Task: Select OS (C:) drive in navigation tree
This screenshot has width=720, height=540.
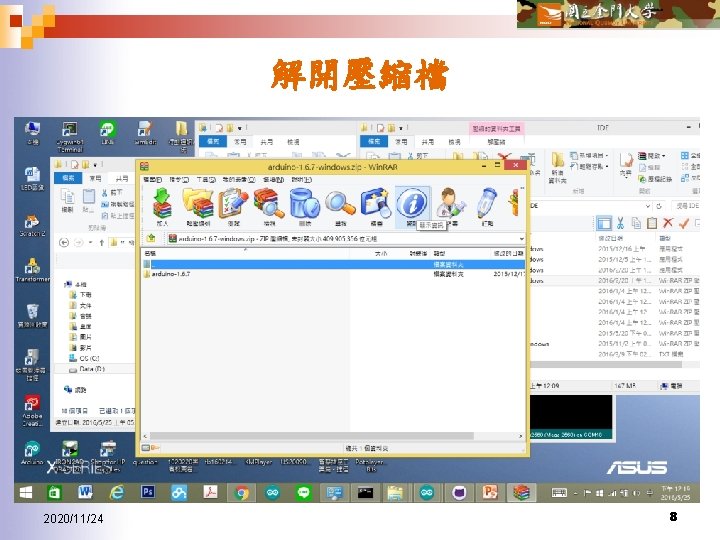Action: (84, 358)
